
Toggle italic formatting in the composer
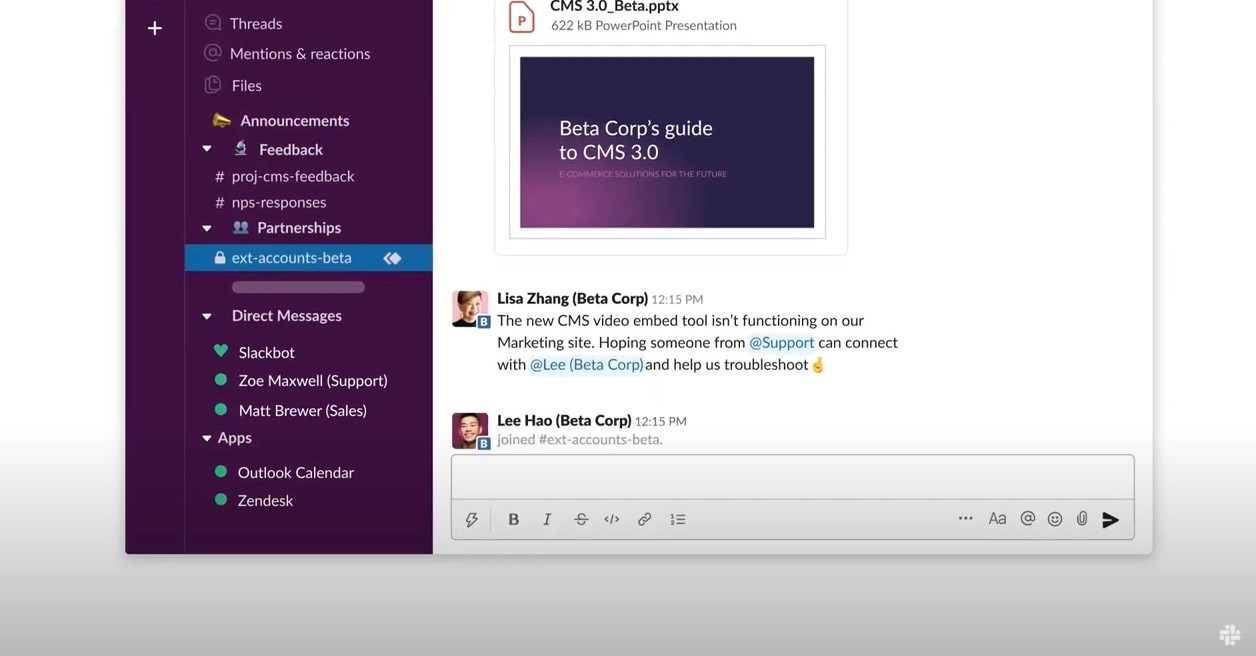tap(547, 518)
